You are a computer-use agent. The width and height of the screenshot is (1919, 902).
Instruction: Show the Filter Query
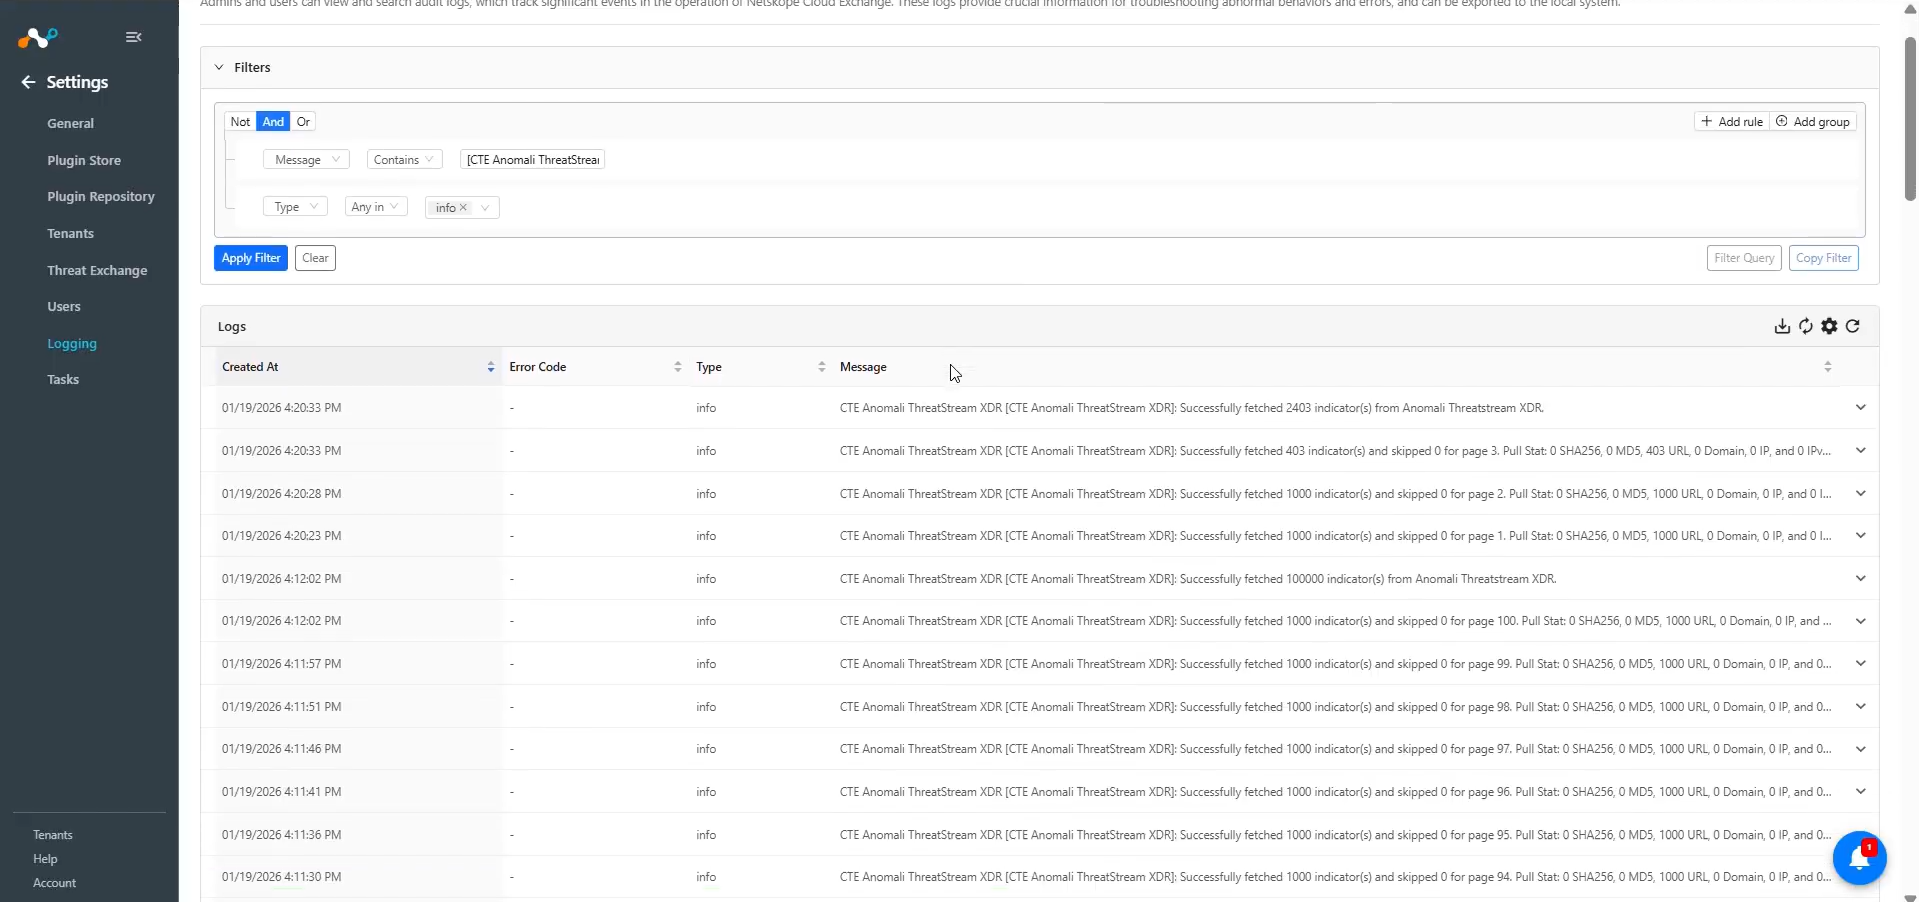[1744, 258]
